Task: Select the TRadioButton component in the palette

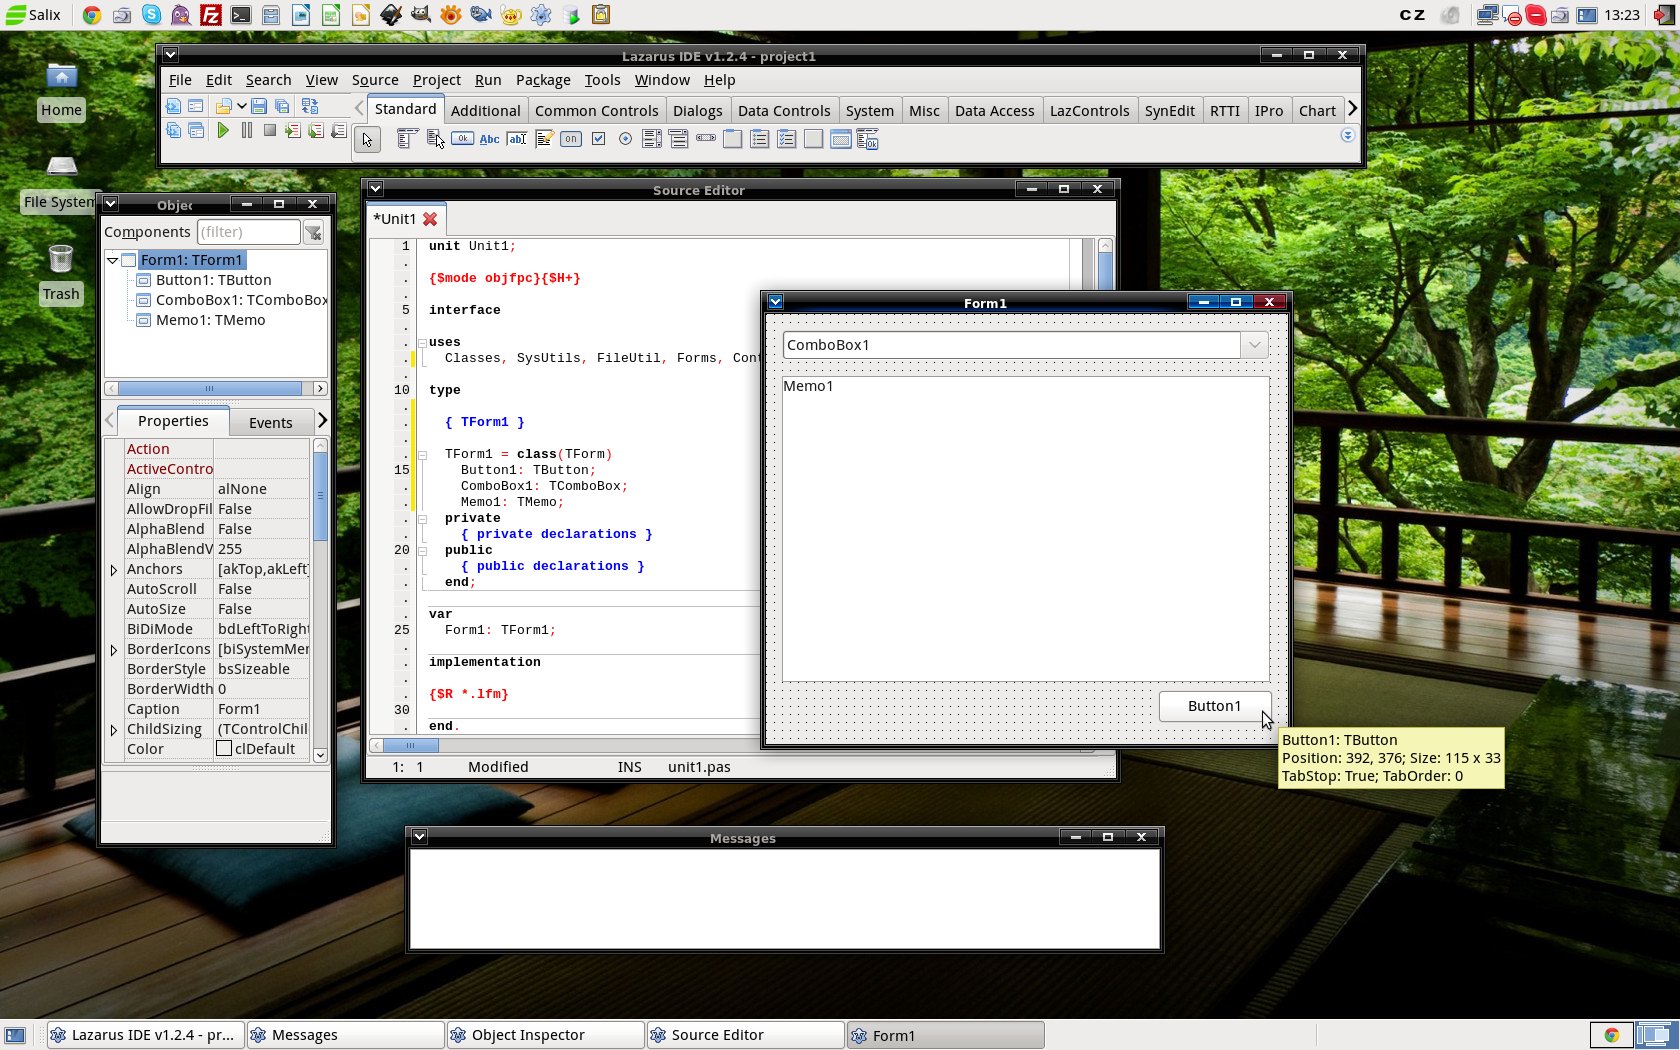Action: tap(625, 139)
